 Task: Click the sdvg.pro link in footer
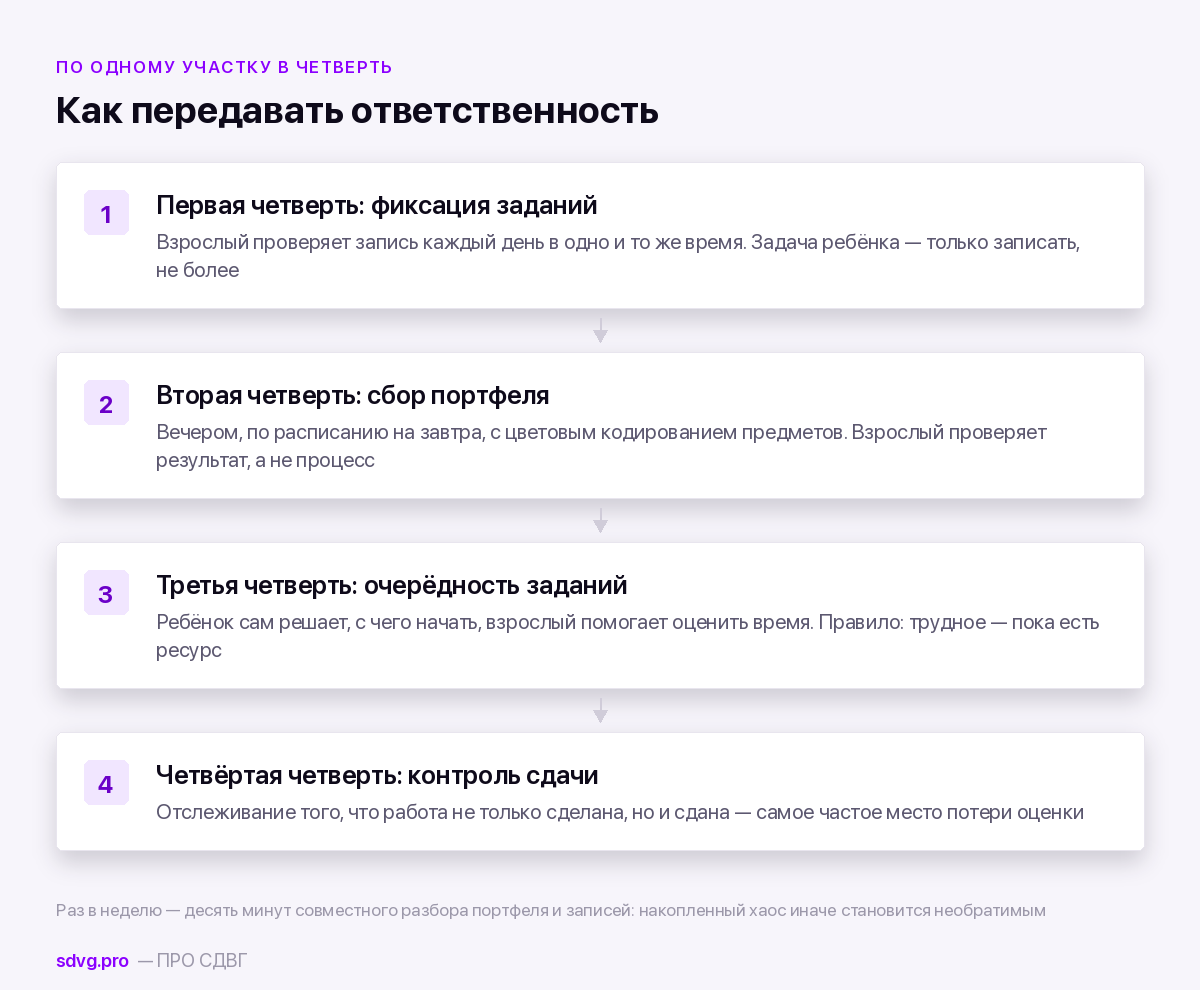tap(92, 961)
